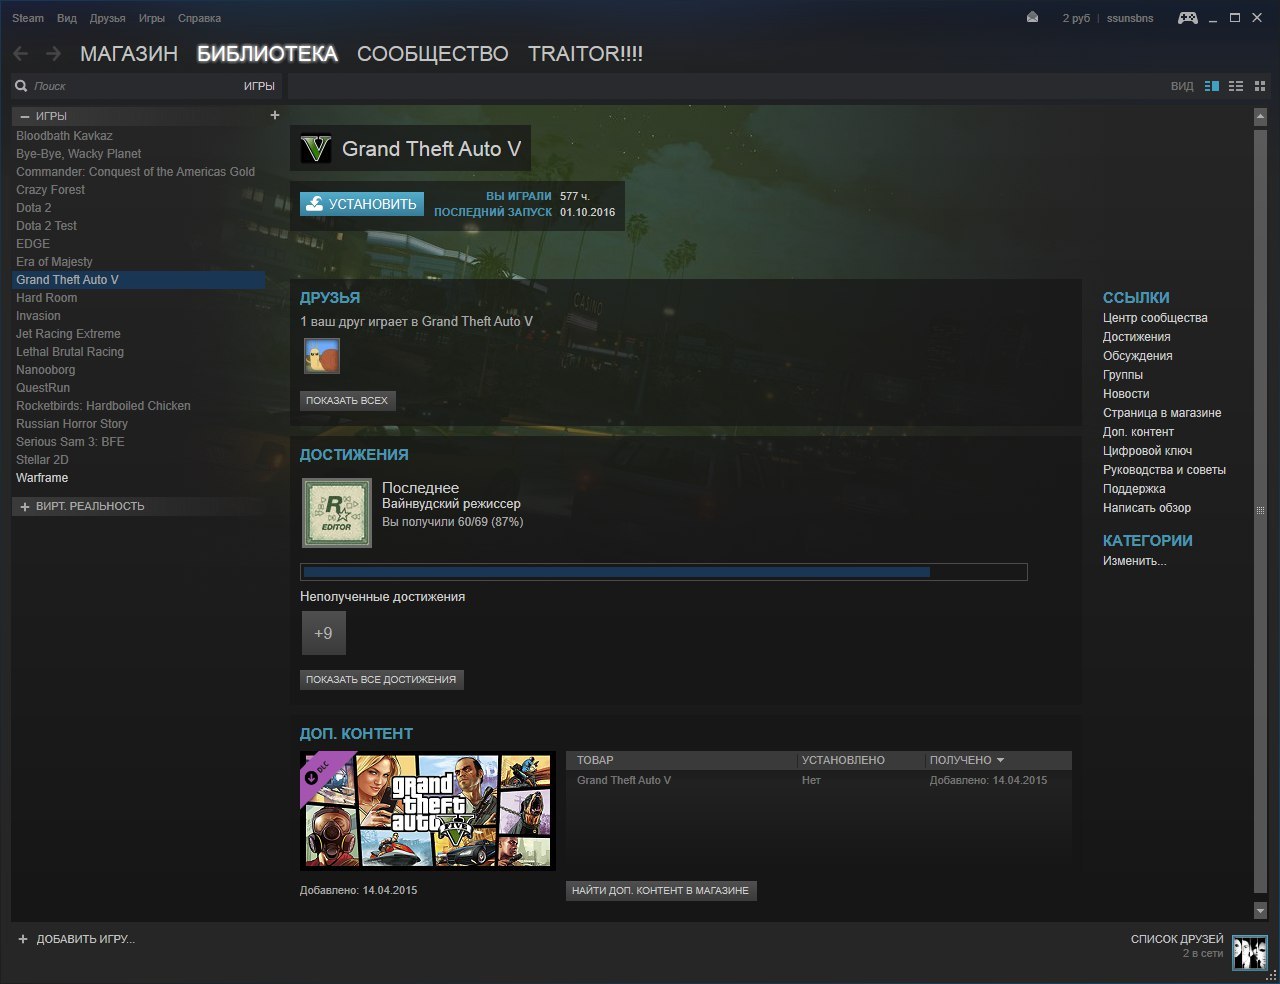Click the Rockstar Editor achievement icon
The width and height of the screenshot is (1280, 984).
tap(337, 513)
